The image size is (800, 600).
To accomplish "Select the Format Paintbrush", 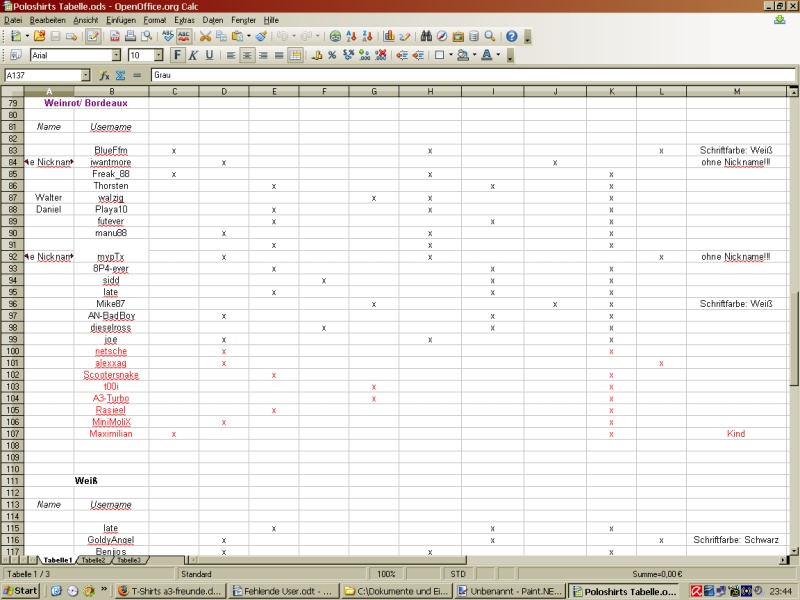I will (x=261, y=36).
